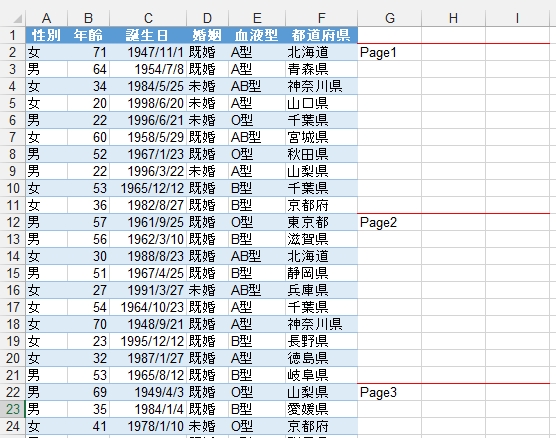The width and height of the screenshot is (556, 438).
Task: Click the 血液型 header cell
Action: coord(257,35)
